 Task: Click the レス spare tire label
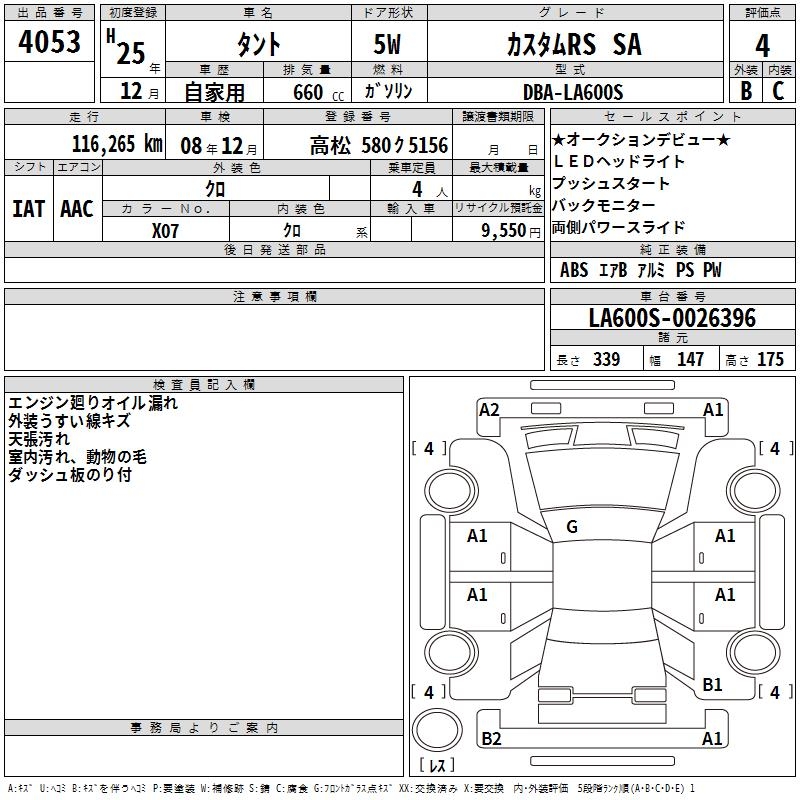(437, 765)
